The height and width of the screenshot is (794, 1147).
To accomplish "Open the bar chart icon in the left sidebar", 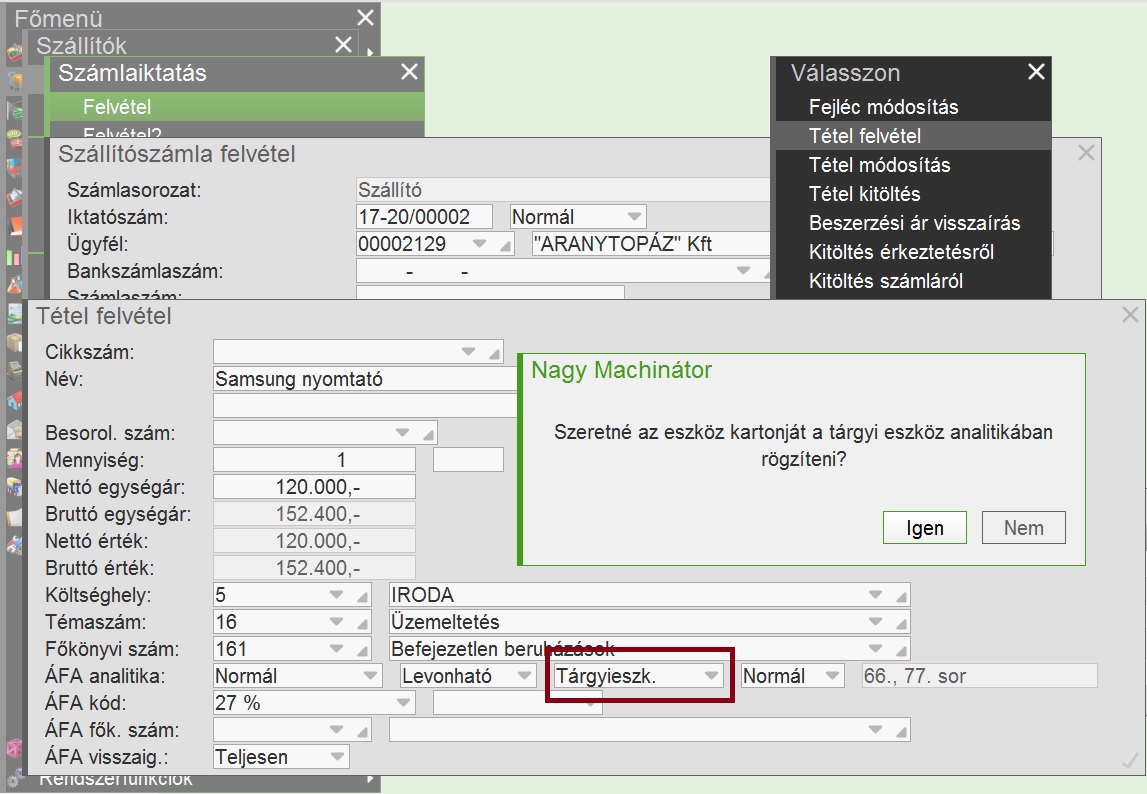I will (14, 257).
